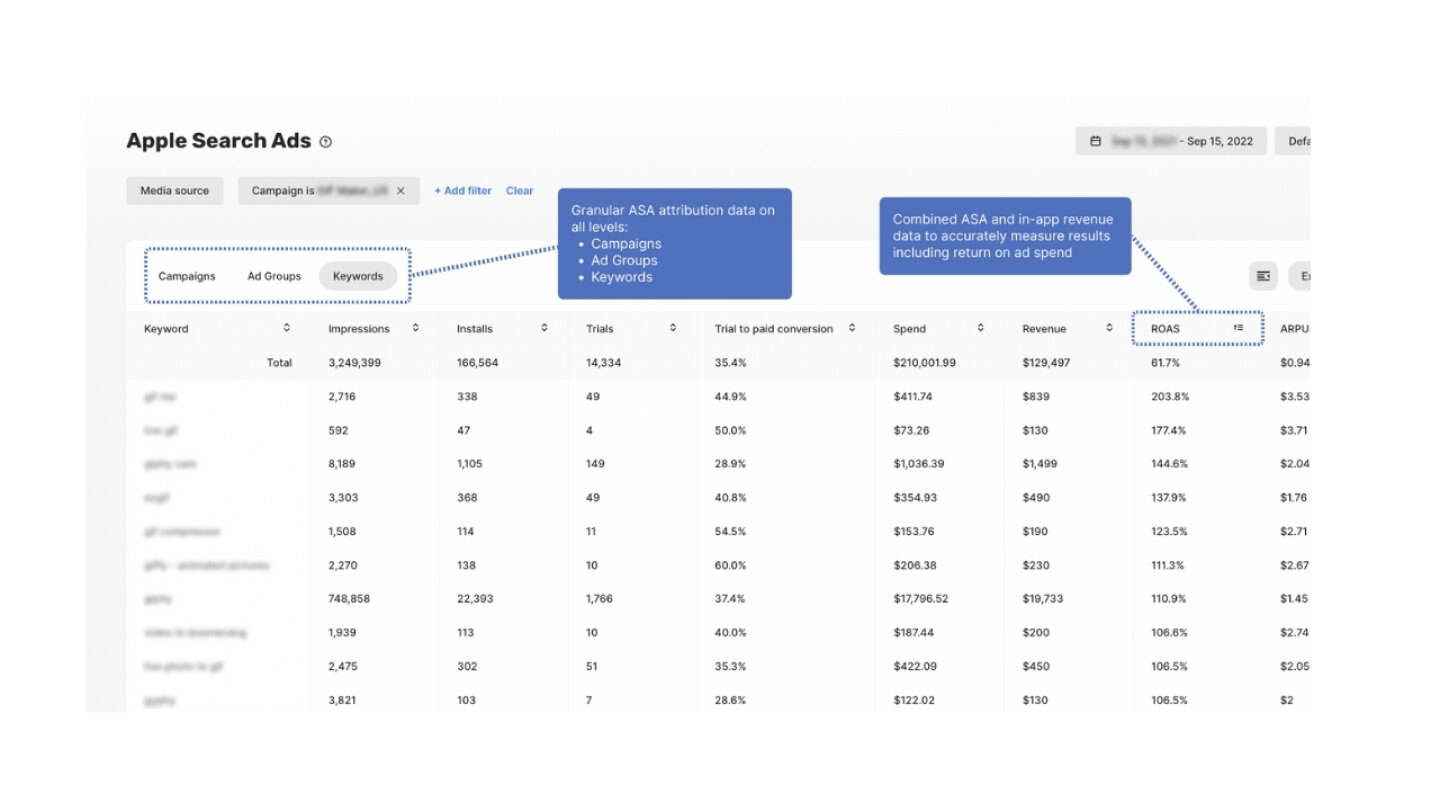Open the column layout icon button

pos(1263,276)
